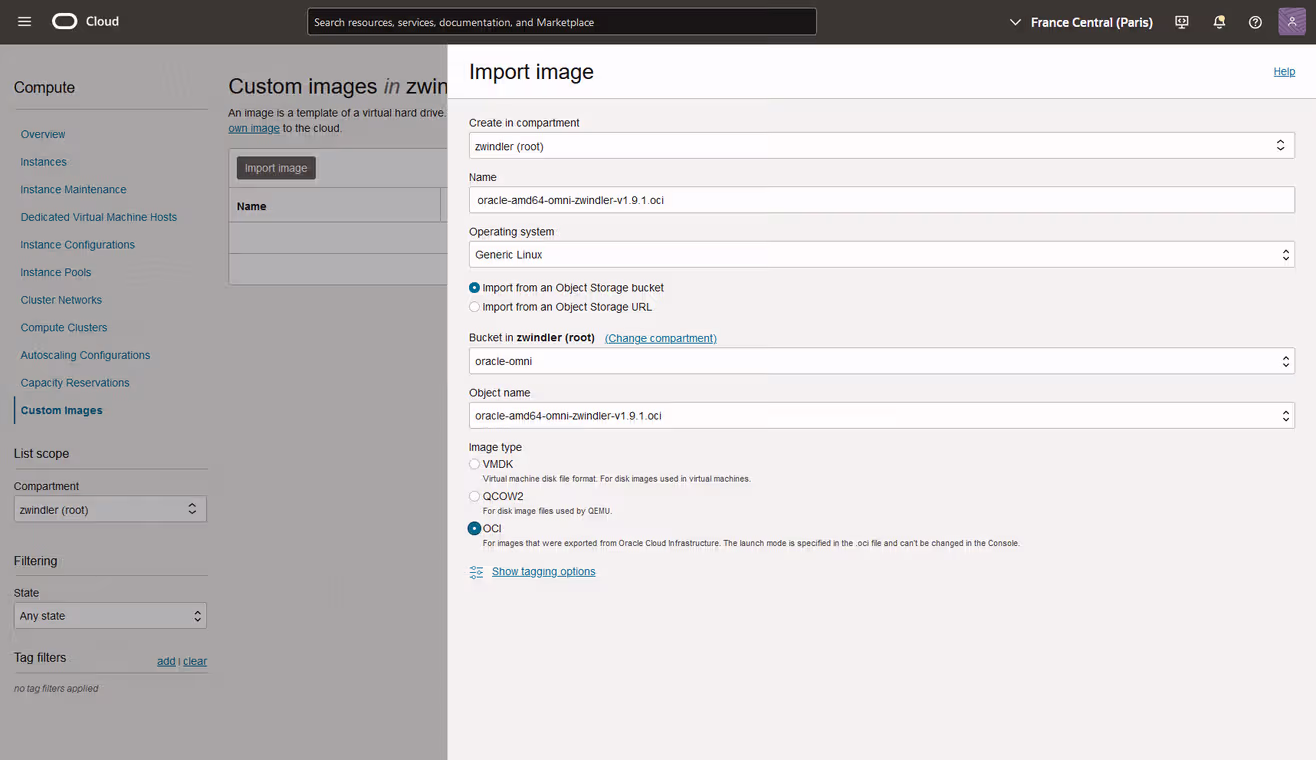Open the user profile avatar menu
The image size is (1316, 760).
tap(1291, 22)
